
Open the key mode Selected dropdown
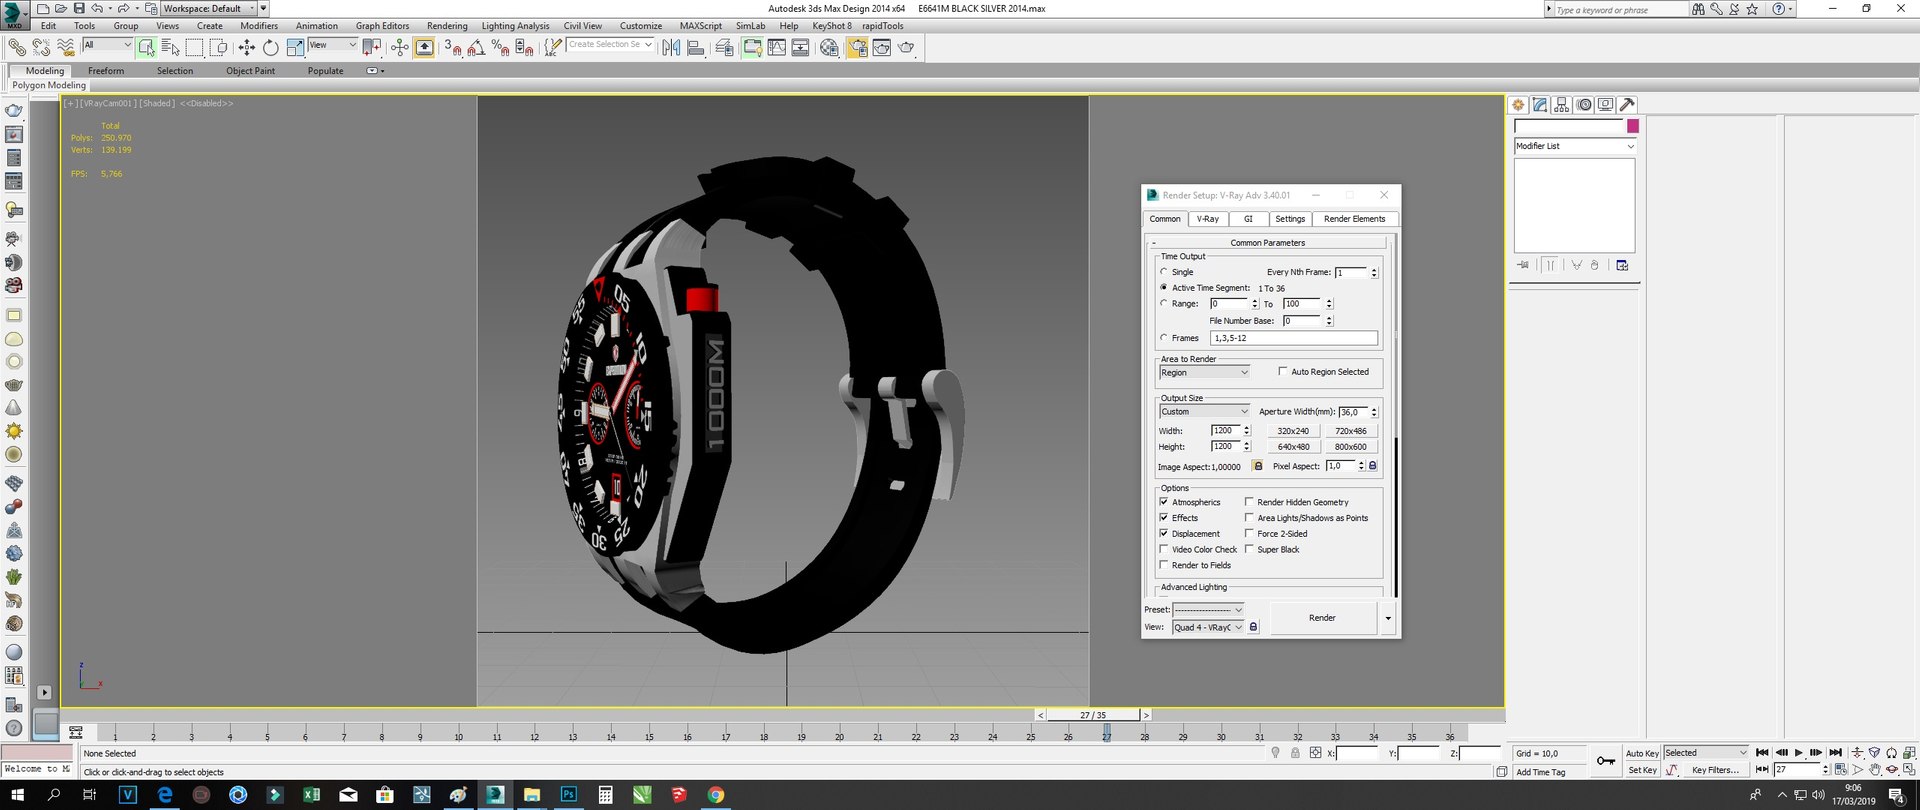pyautogui.click(x=1705, y=753)
